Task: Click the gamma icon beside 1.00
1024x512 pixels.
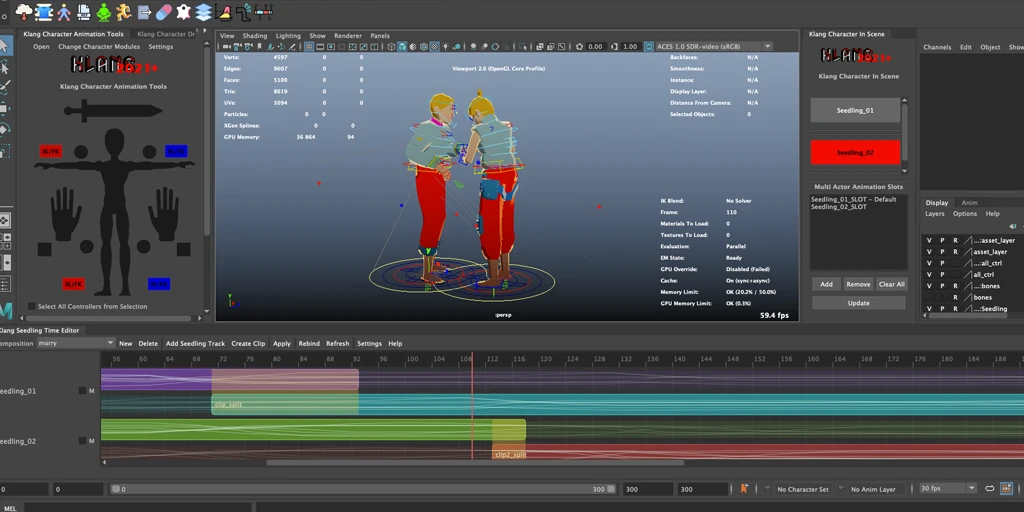Action: click(615, 46)
